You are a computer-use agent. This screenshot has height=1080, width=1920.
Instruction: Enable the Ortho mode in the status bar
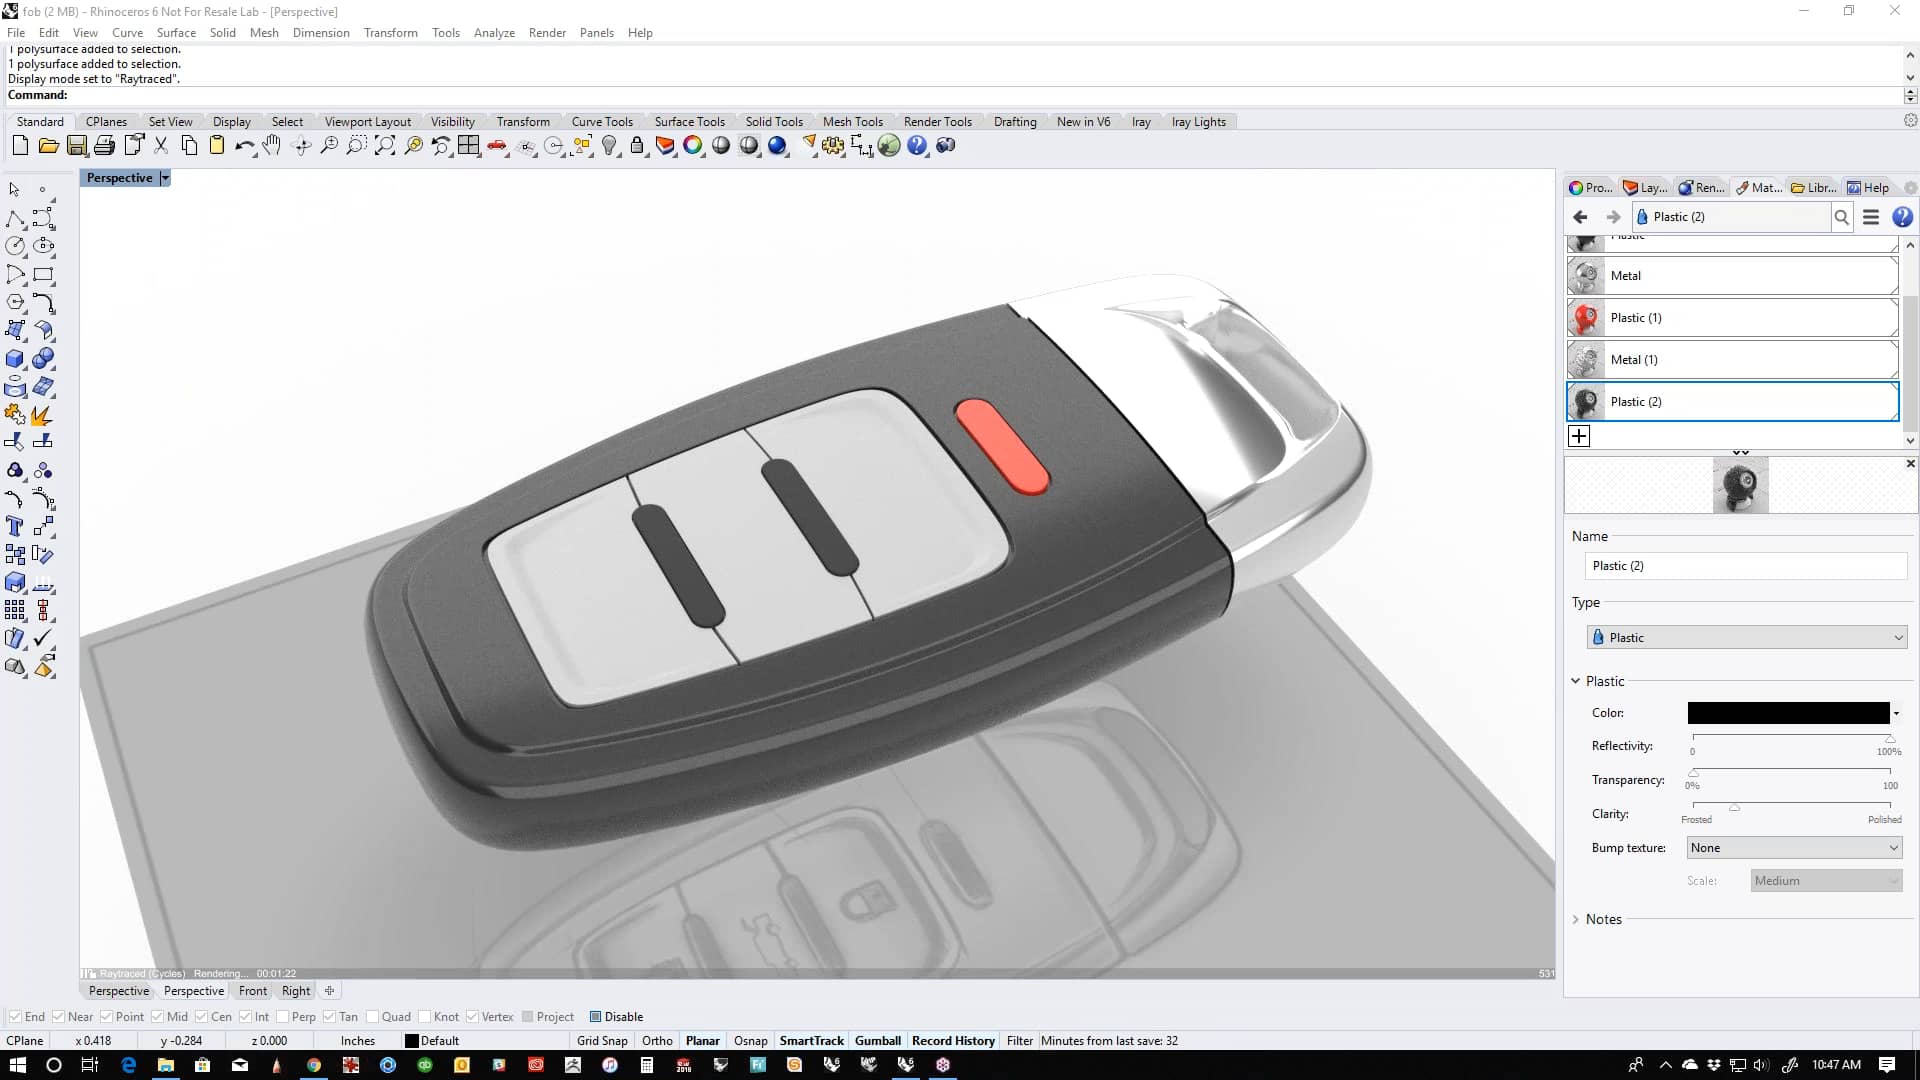coord(657,1040)
